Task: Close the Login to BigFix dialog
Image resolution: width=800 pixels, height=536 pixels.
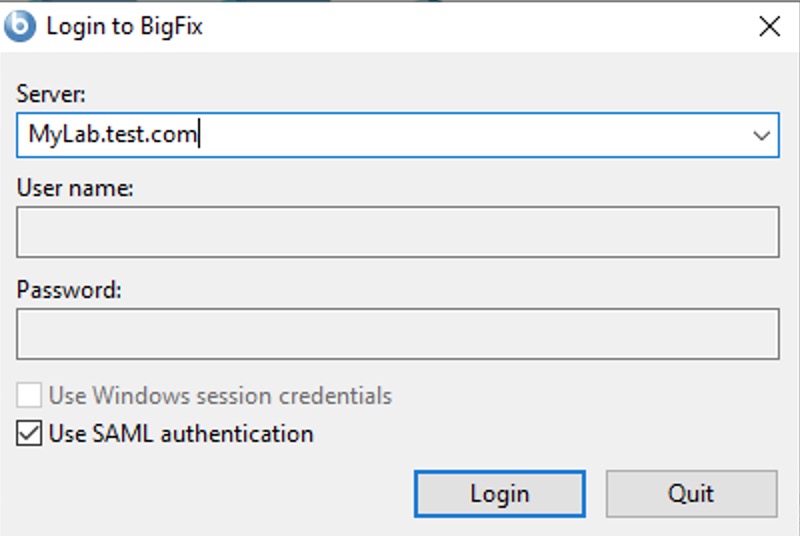Action: point(769,27)
